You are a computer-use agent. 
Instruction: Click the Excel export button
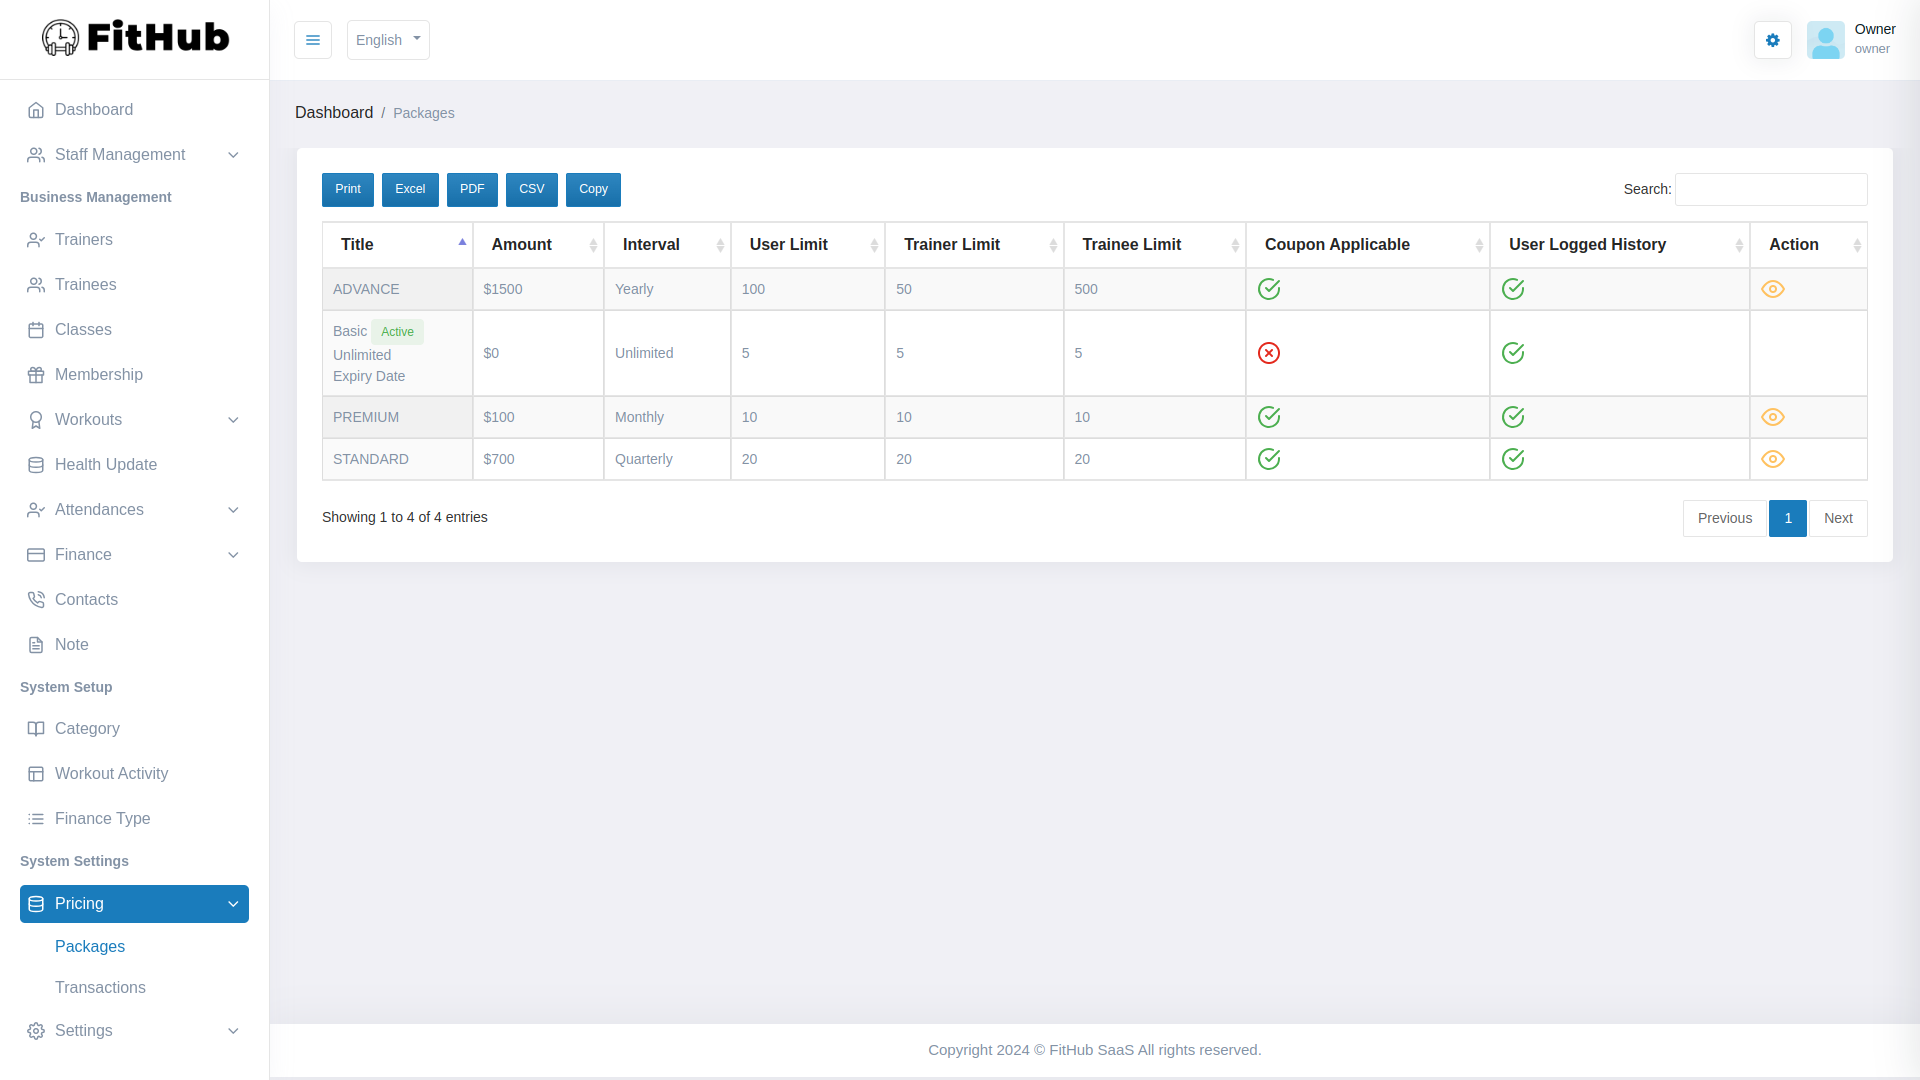410,189
